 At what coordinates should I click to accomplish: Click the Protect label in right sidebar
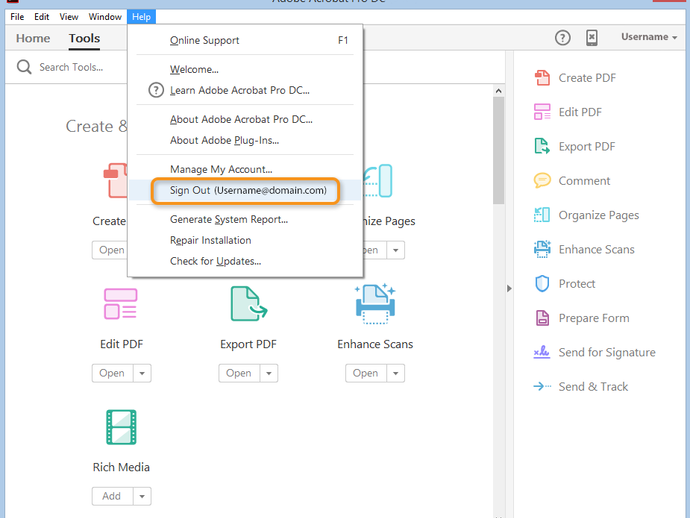click(576, 284)
